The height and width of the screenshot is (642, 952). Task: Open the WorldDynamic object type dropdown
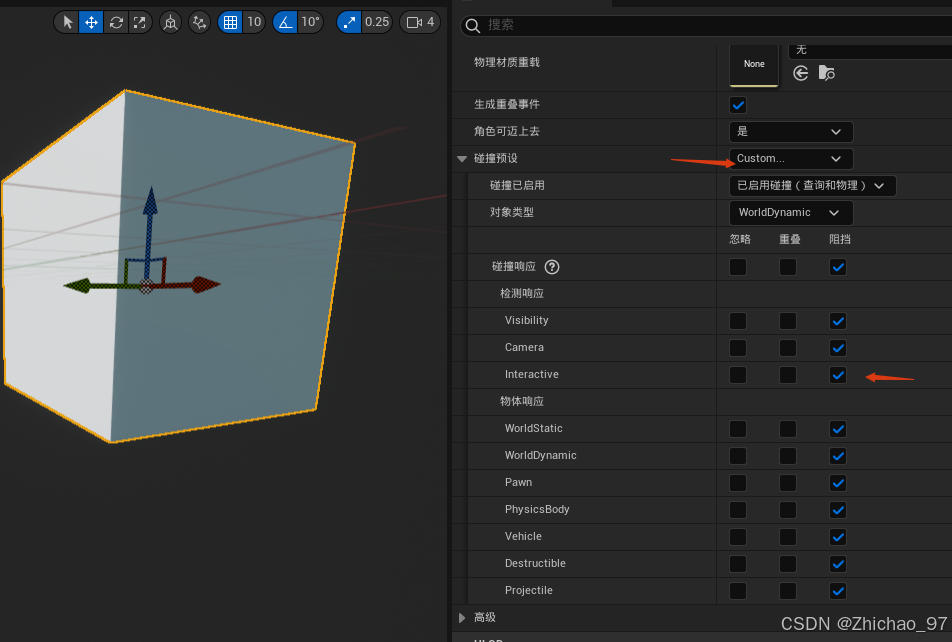pyautogui.click(x=790, y=213)
